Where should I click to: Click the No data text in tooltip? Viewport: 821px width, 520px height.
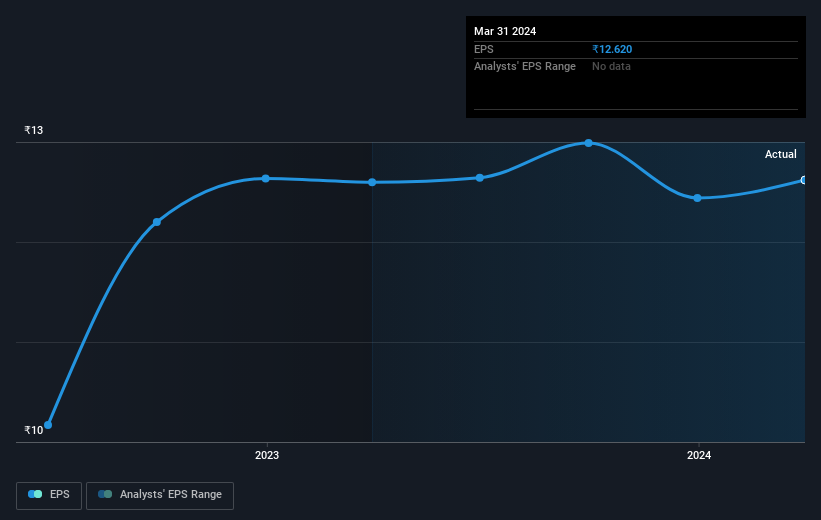pos(611,67)
